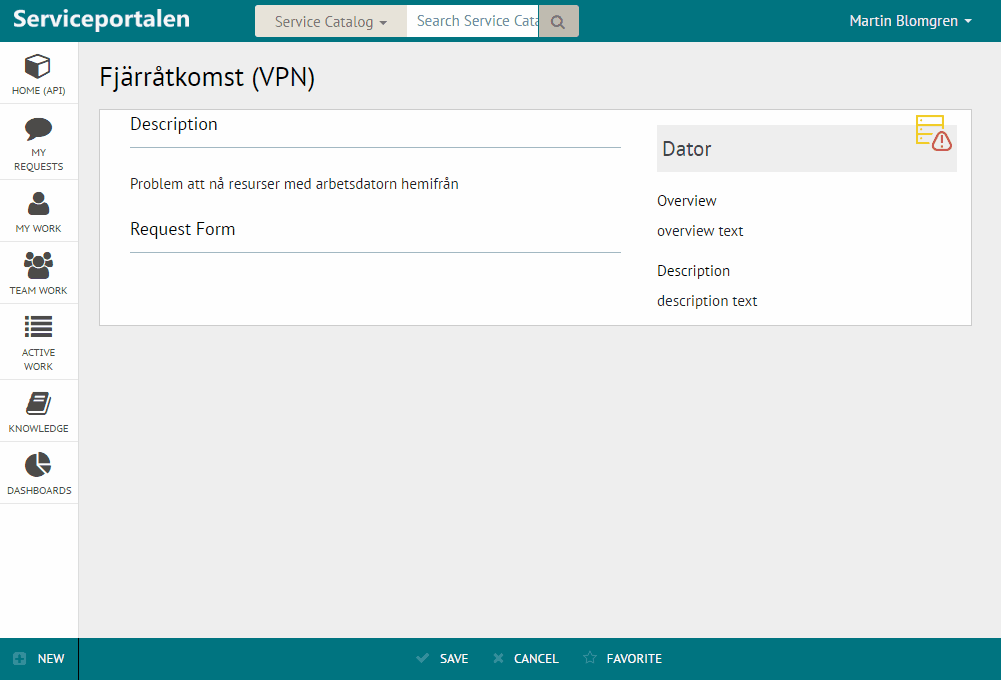Click the Overview label under Dator

[x=687, y=200]
